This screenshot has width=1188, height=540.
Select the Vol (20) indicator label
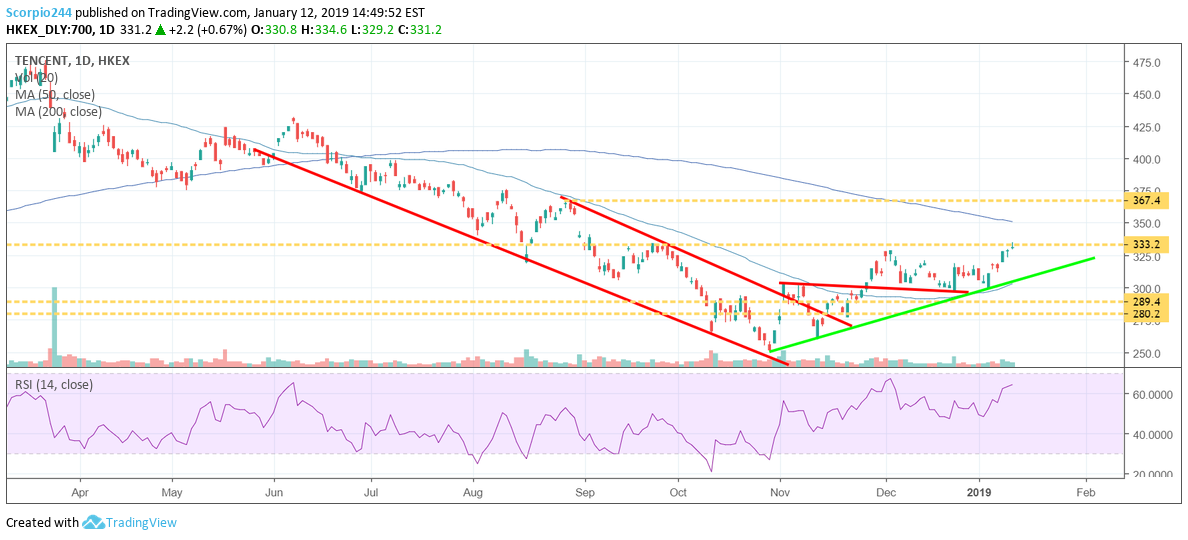[x=36, y=78]
